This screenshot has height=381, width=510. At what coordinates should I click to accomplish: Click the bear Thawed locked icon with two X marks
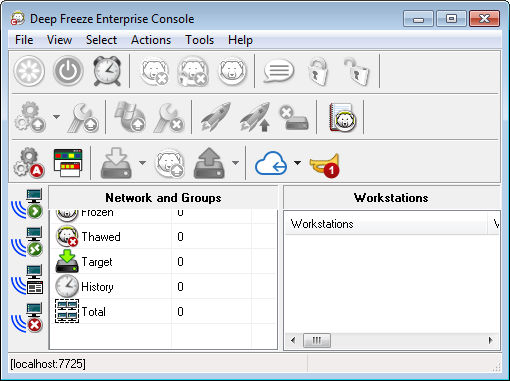[x=193, y=71]
